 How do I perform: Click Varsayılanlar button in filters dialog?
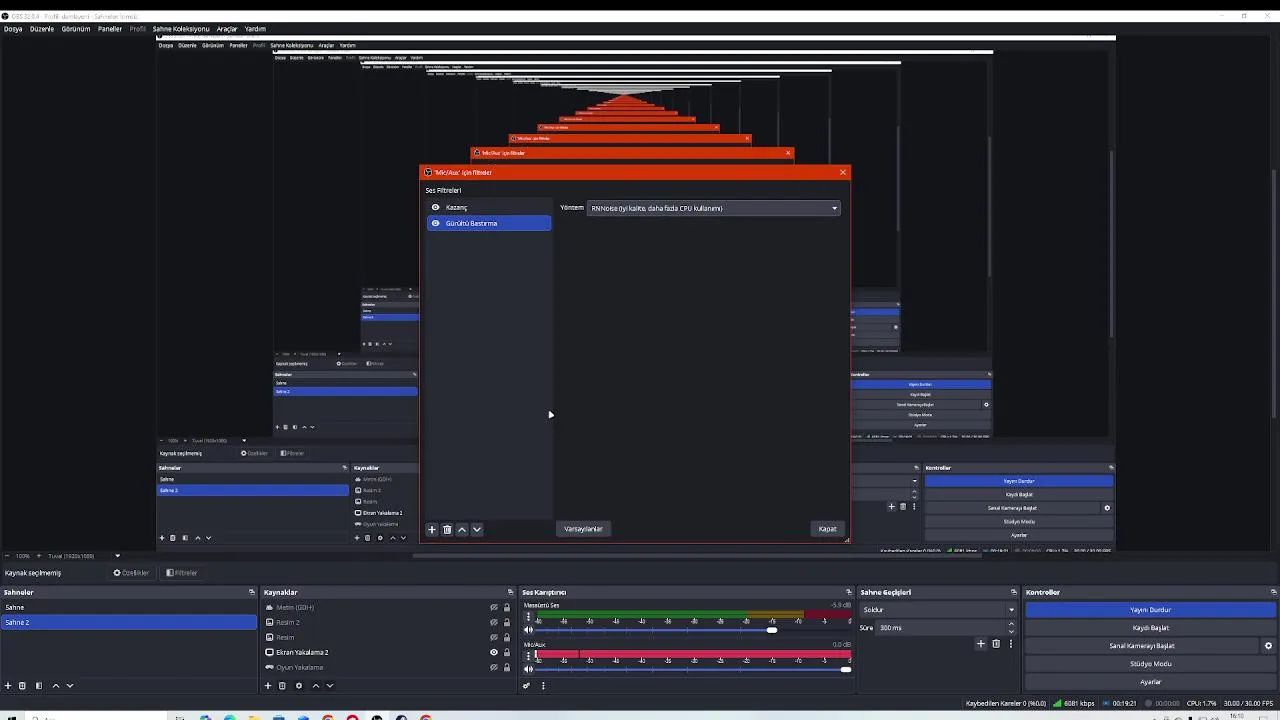tap(583, 529)
